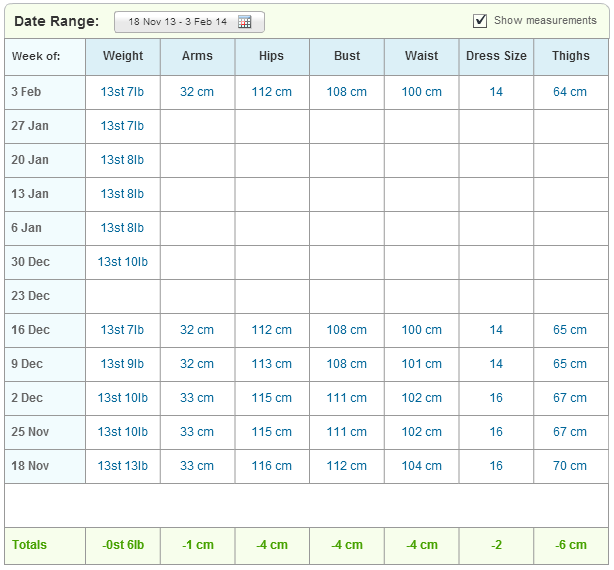Click thighs 67 cm for 2 Dec

[570, 398]
